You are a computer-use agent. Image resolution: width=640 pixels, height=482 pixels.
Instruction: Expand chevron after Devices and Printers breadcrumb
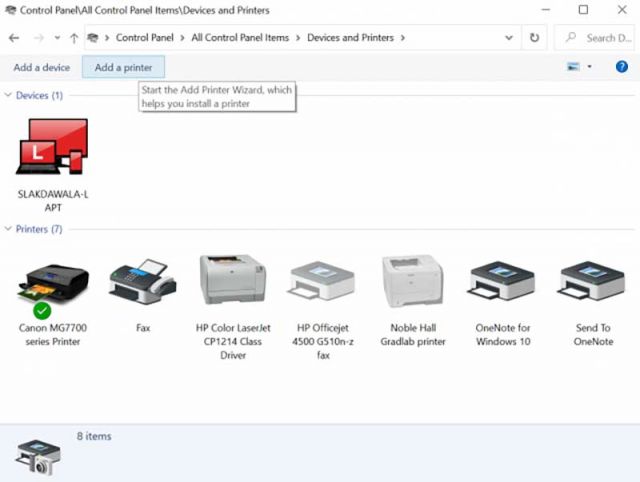coord(403,38)
